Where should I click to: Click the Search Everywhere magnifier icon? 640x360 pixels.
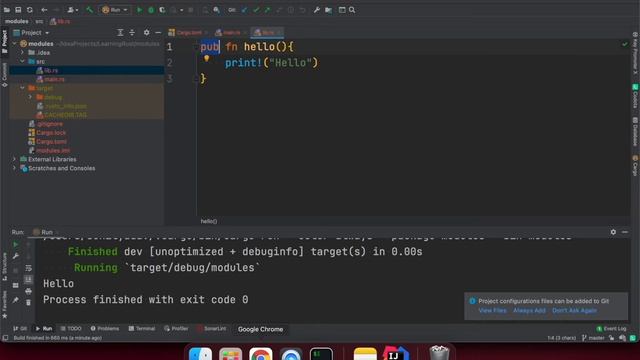pyautogui.click(x=352, y=10)
